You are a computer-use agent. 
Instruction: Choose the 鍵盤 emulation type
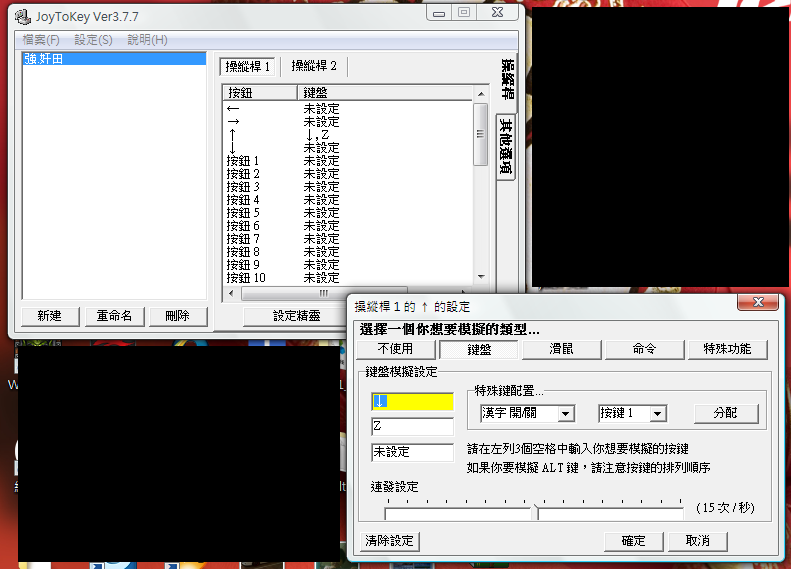pos(479,349)
